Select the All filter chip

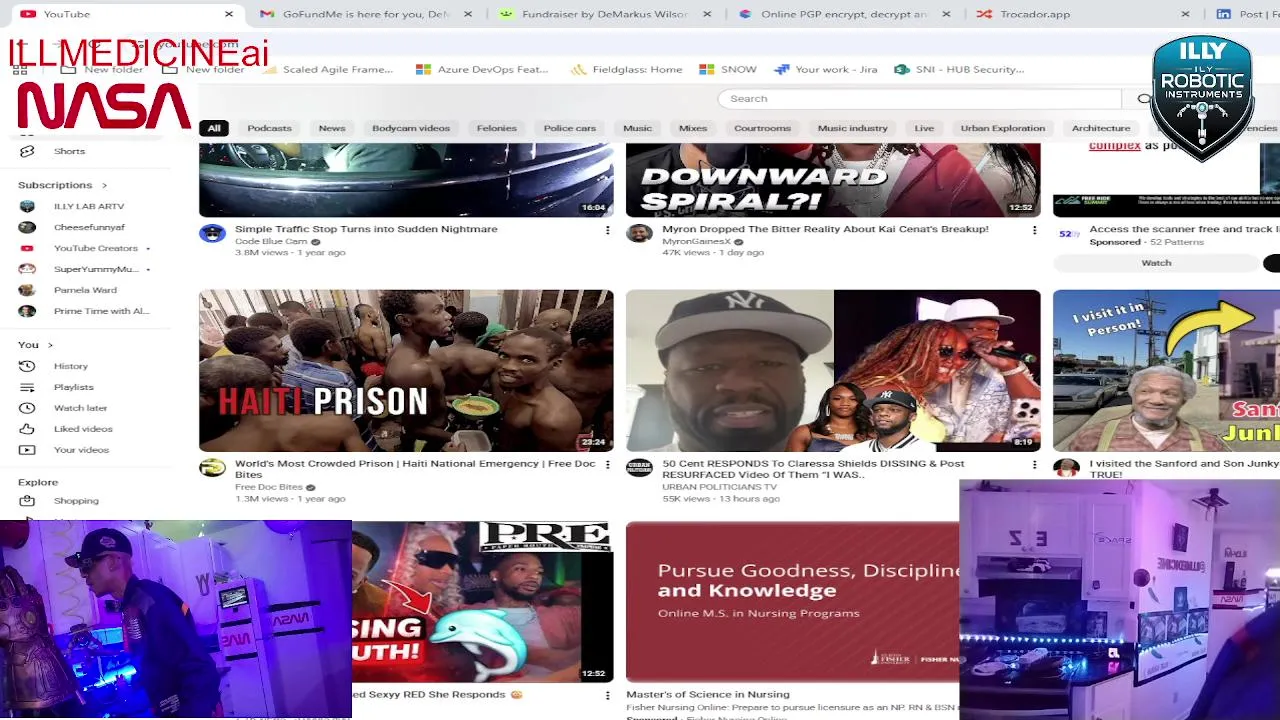(x=214, y=128)
